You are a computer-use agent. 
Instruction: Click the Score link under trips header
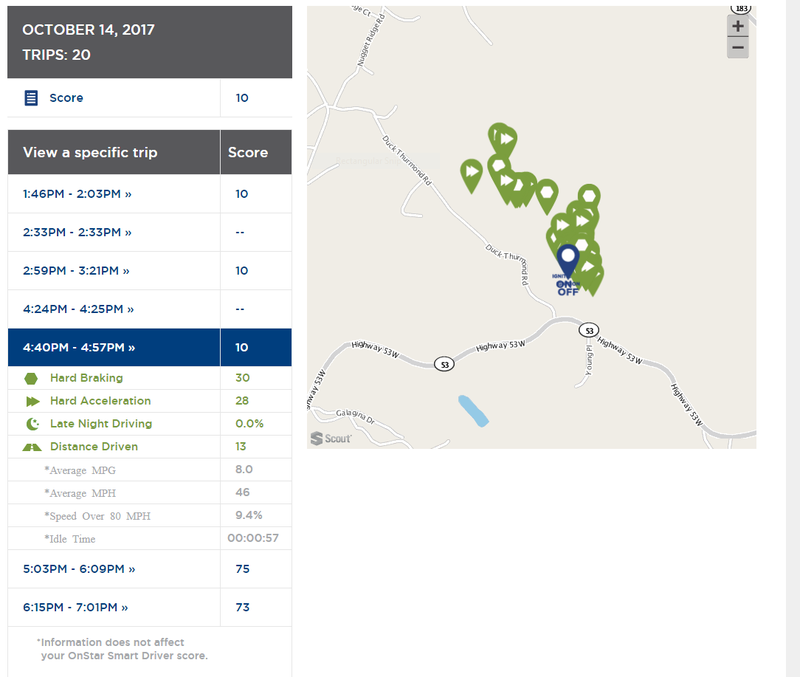(x=66, y=98)
